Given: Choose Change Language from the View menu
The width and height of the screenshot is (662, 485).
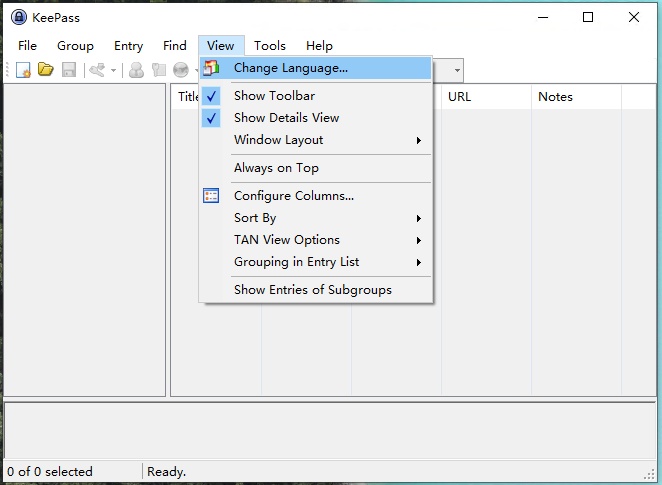Looking at the screenshot, I should [290, 68].
